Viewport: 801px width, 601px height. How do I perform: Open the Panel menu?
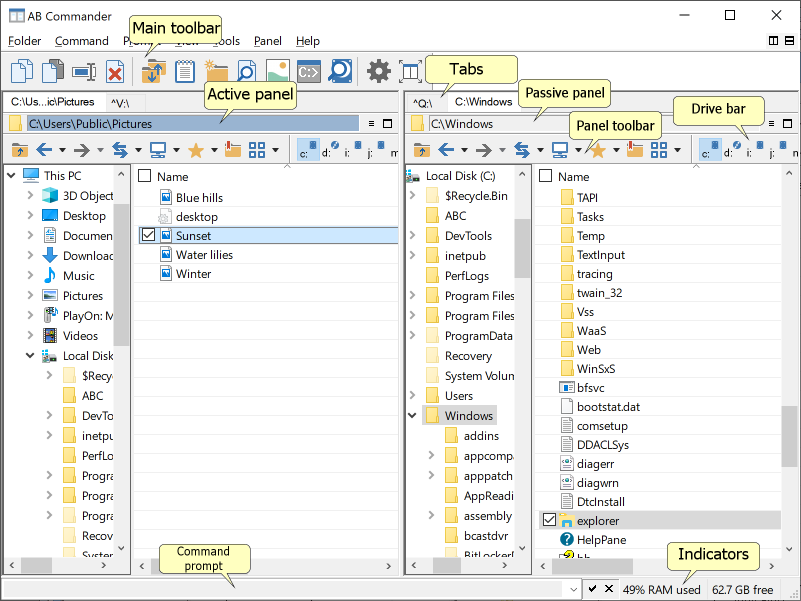pyautogui.click(x=268, y=41)
